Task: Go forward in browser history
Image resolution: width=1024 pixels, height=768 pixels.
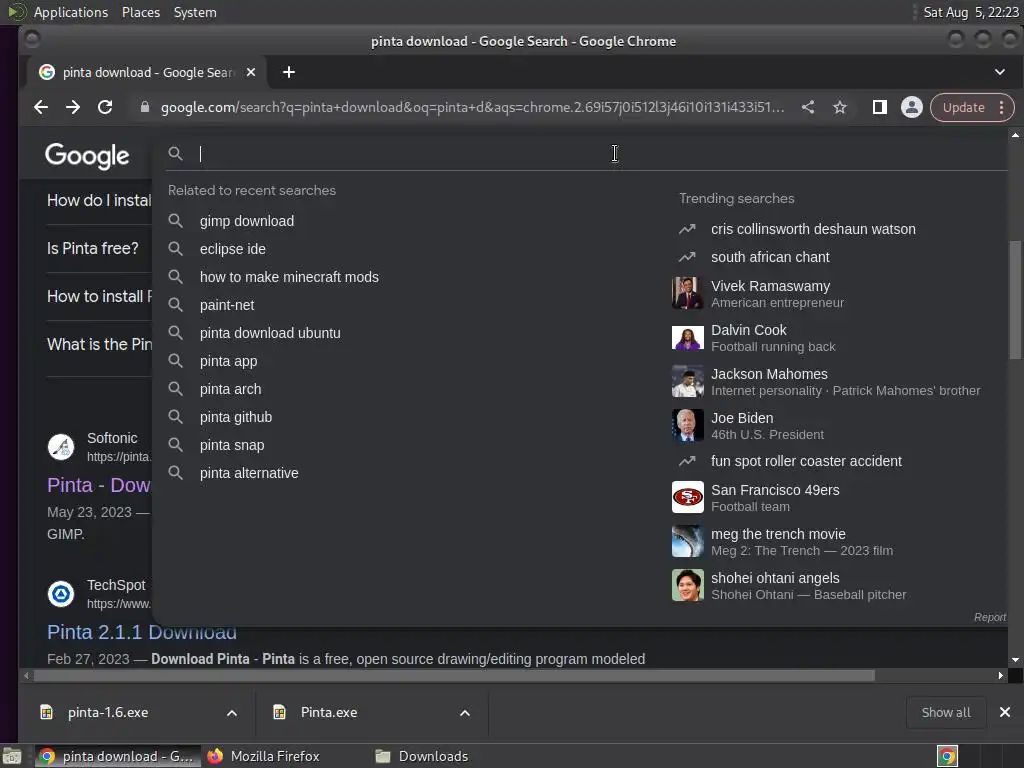Action: (72, 107)
